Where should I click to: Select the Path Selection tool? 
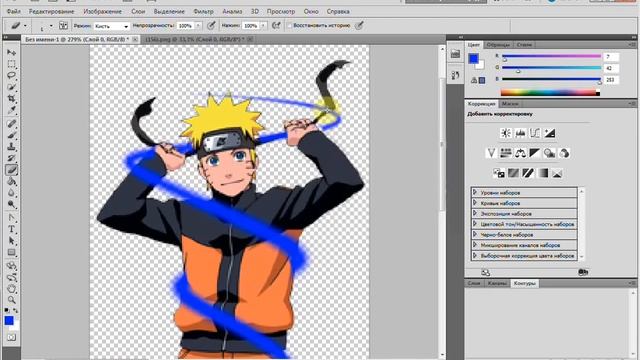11,241
